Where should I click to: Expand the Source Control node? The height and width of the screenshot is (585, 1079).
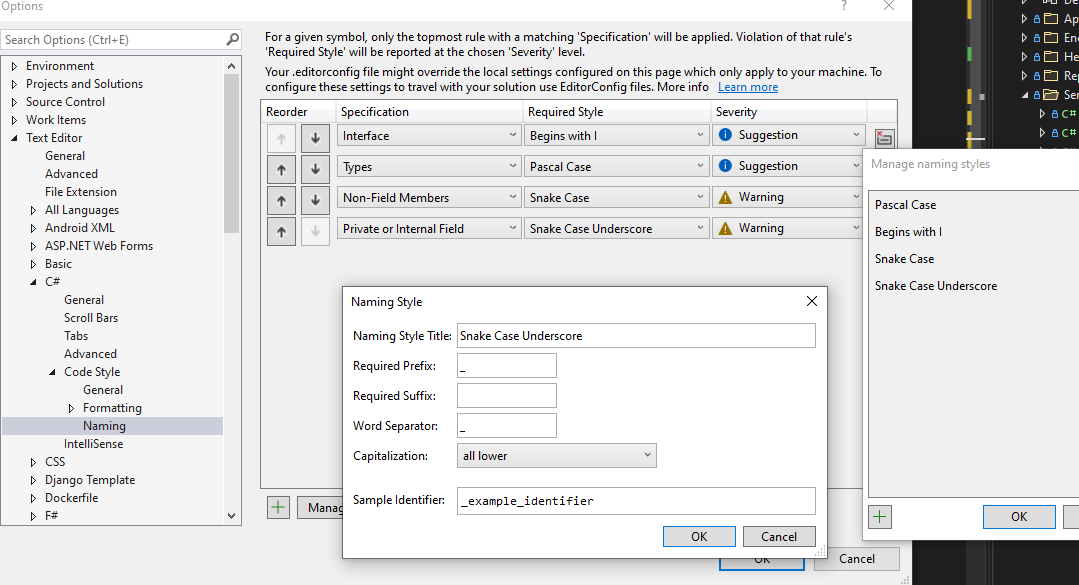14,102
